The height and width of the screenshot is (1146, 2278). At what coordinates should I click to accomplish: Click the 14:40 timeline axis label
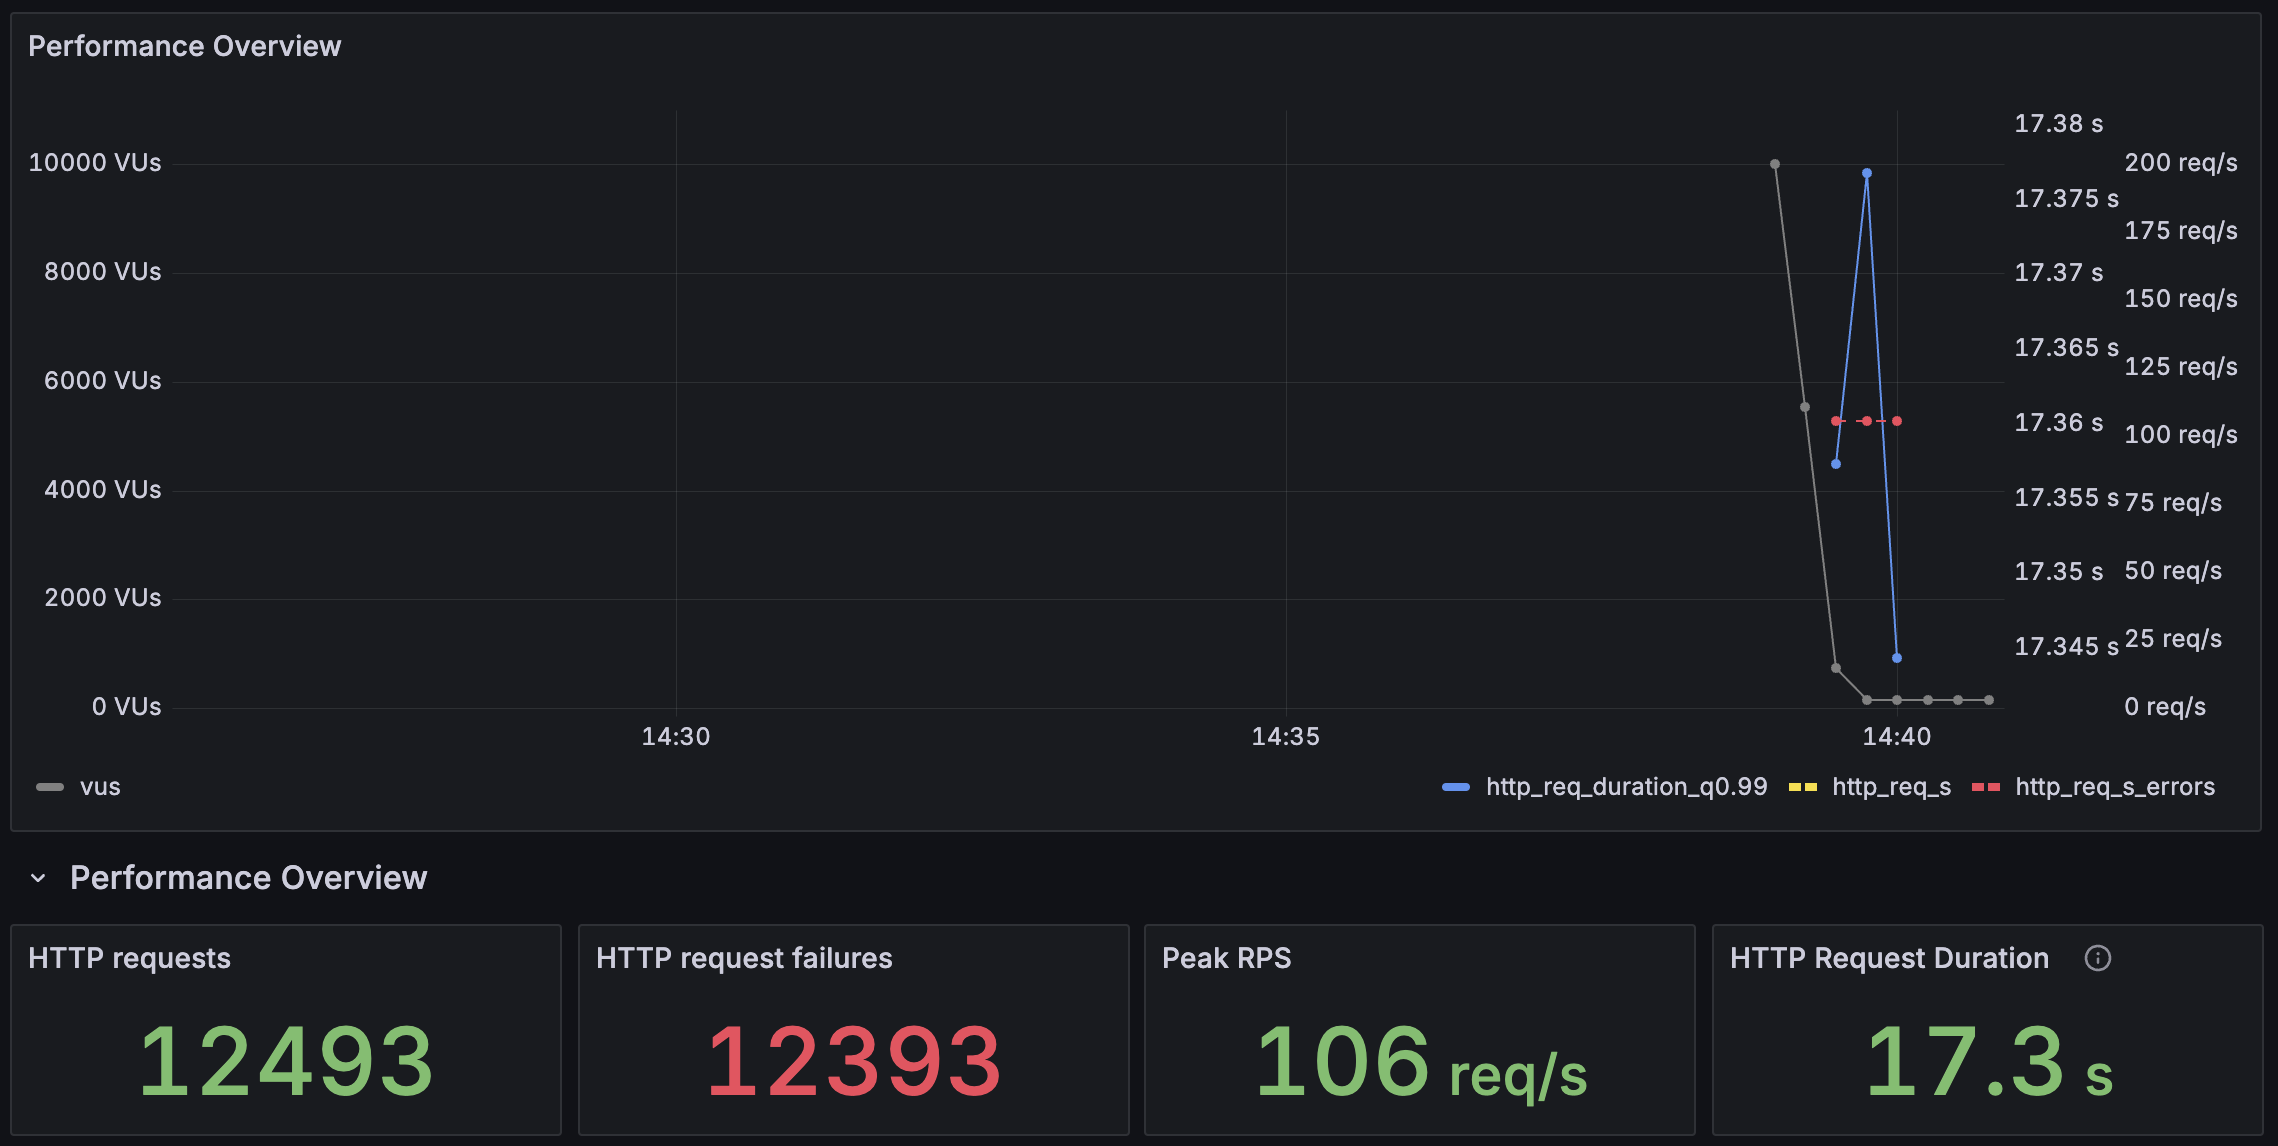coord(1896,737)
